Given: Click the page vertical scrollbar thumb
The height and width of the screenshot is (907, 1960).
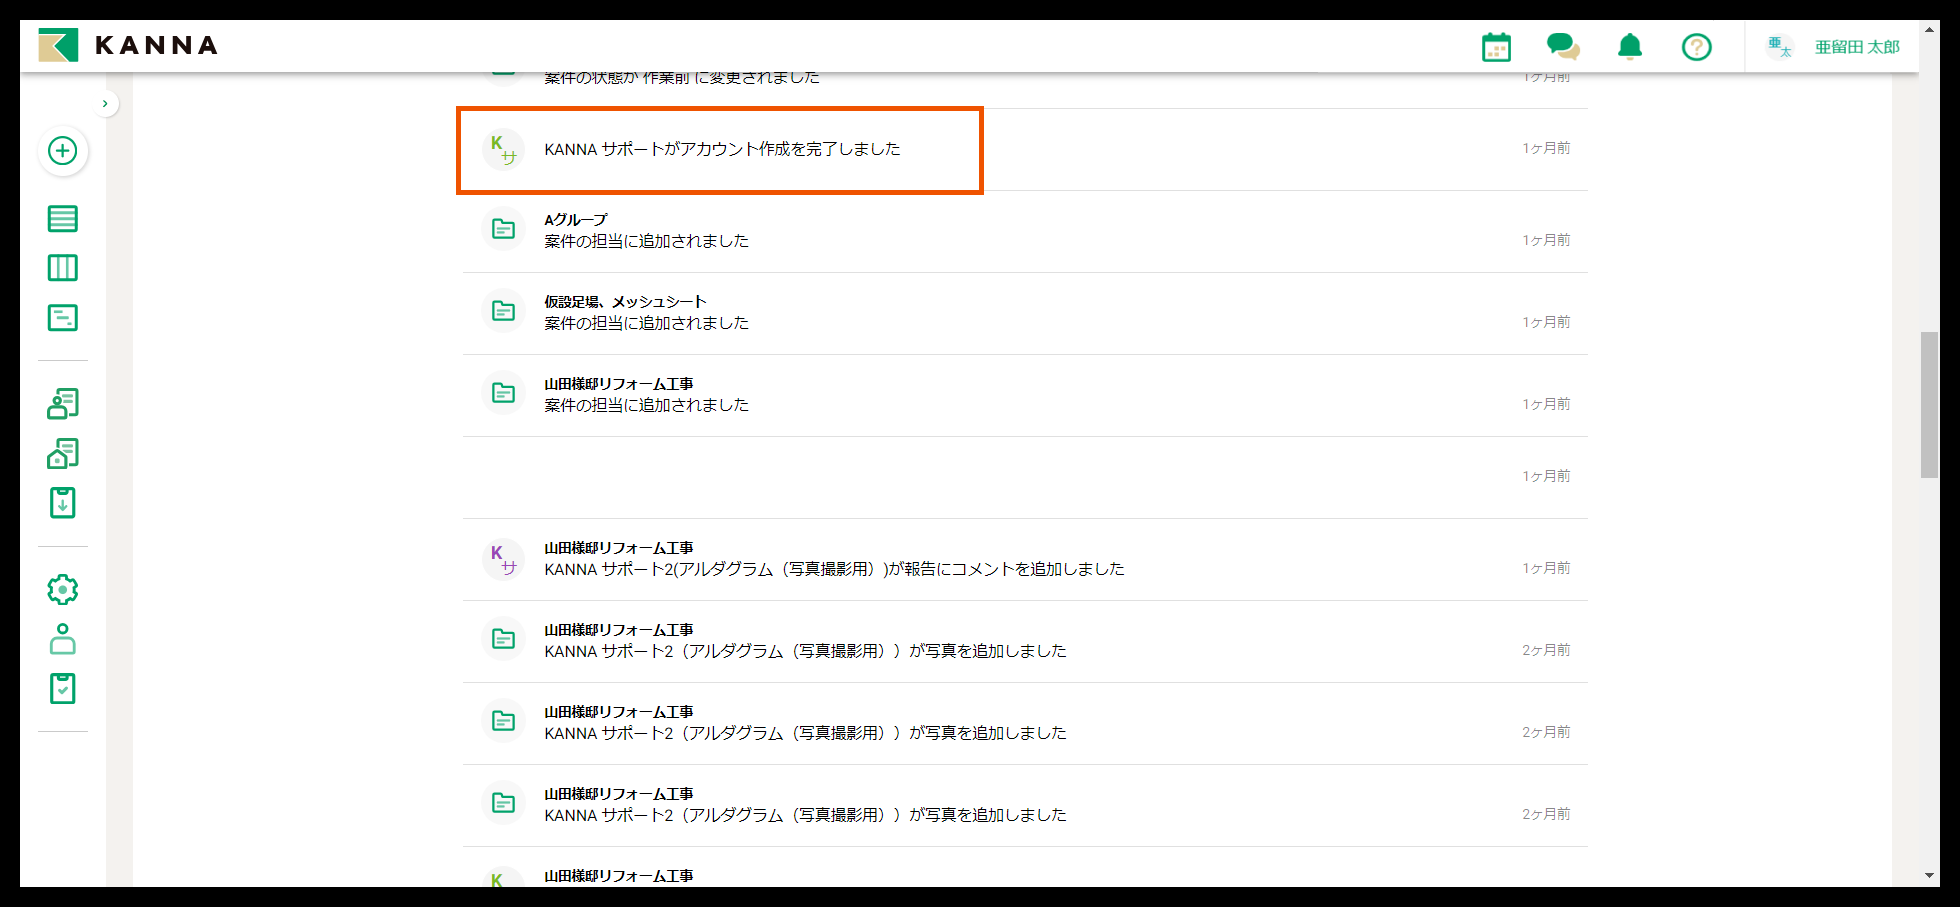Looking at the screenshot, I should pos(1929,405).
